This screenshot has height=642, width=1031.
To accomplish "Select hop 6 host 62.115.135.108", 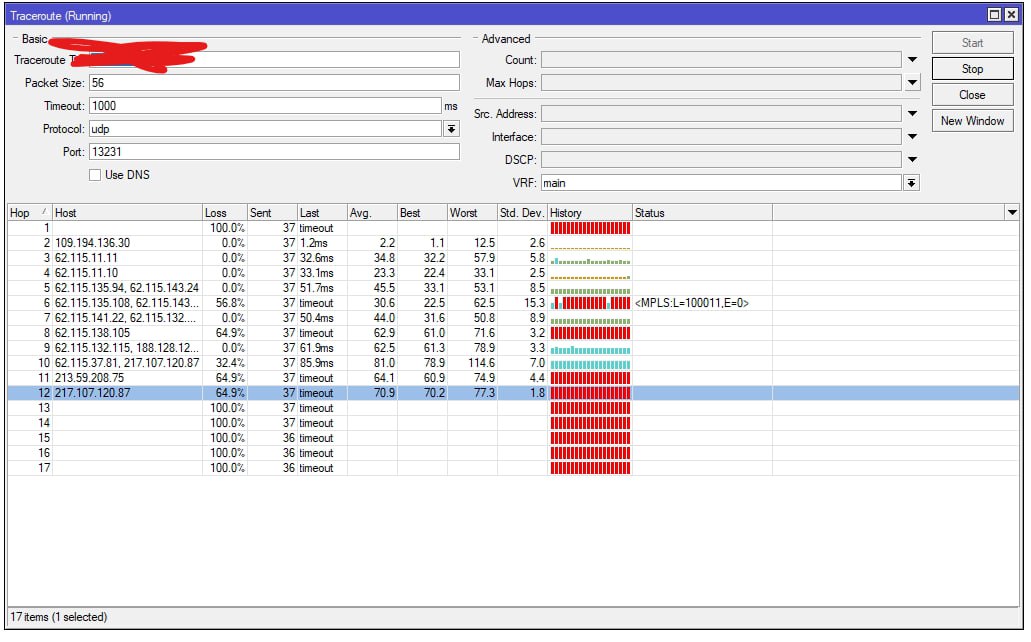I will click(126, 303).
